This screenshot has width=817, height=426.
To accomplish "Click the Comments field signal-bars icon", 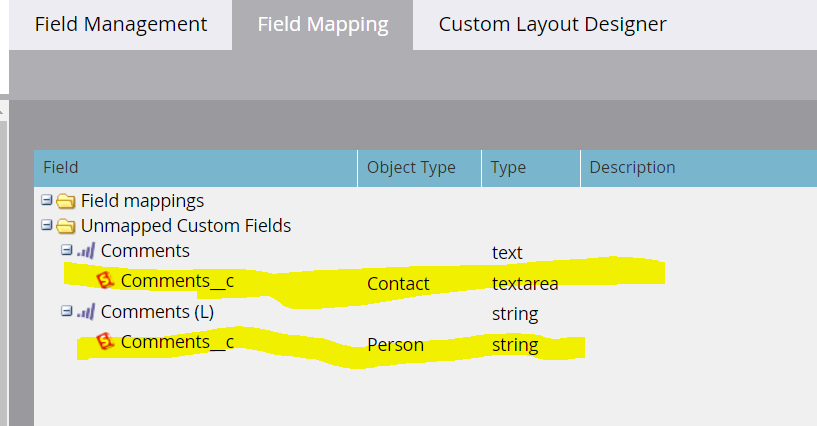I will coord(86,251).
